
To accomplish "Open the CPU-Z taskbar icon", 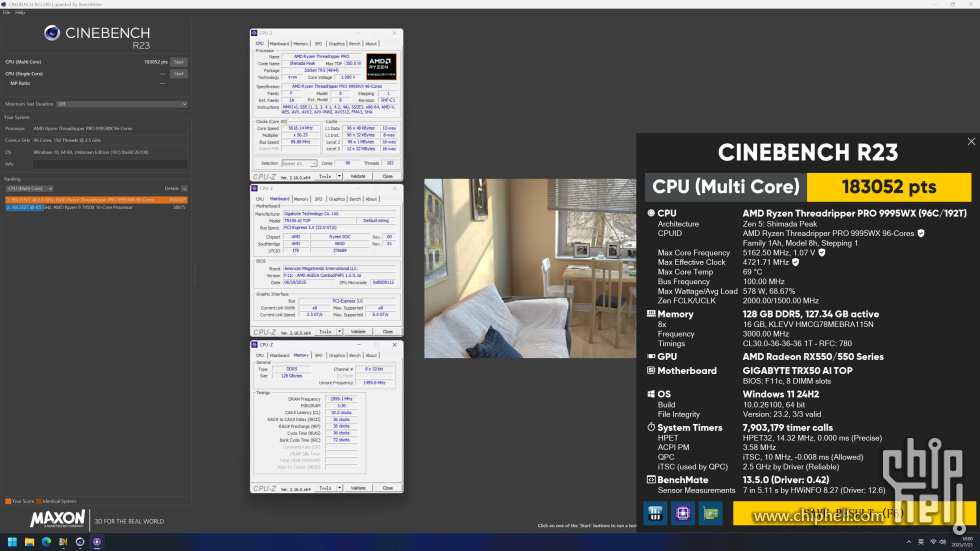I will 97,542.
